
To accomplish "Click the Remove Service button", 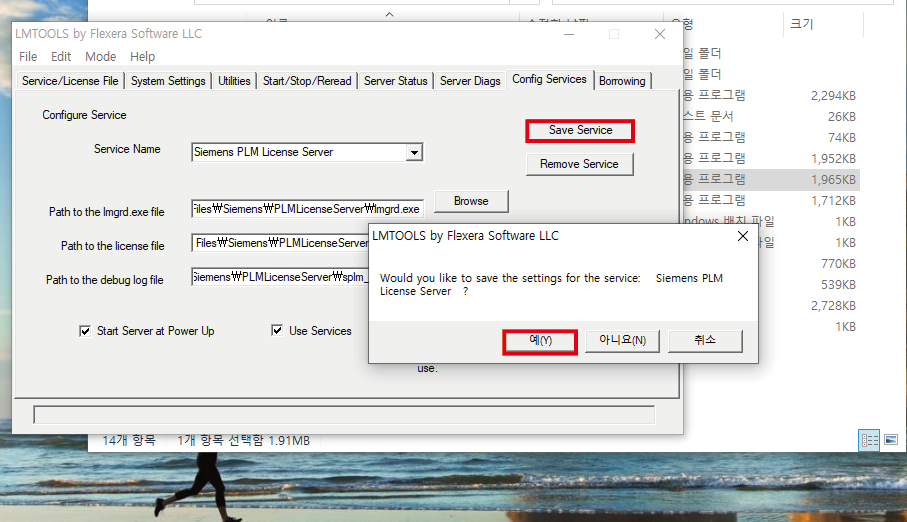I will pos(580,164).
